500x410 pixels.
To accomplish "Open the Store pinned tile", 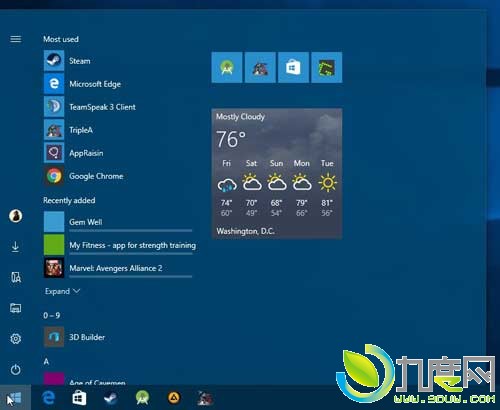I will click(293, 67).
